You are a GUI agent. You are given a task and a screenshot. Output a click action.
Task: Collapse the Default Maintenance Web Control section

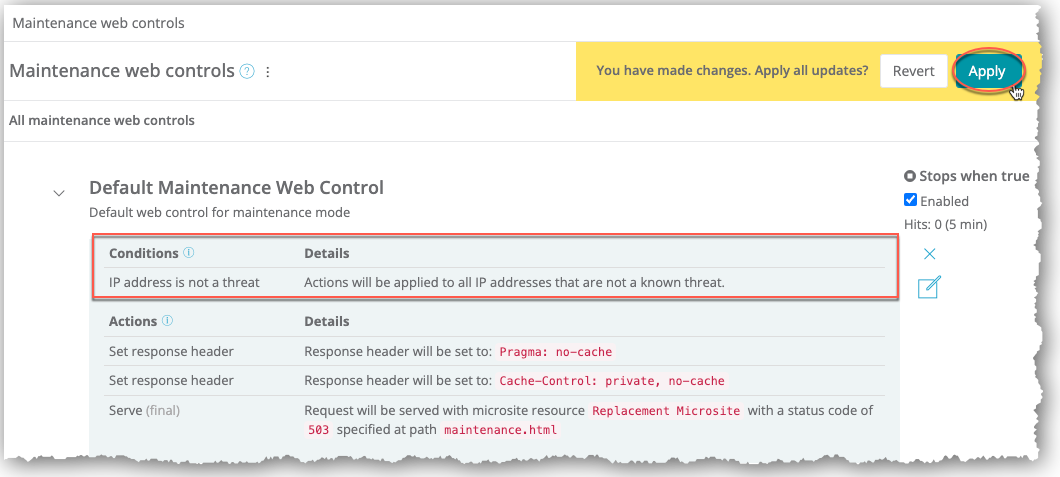(x=59, y=192)
